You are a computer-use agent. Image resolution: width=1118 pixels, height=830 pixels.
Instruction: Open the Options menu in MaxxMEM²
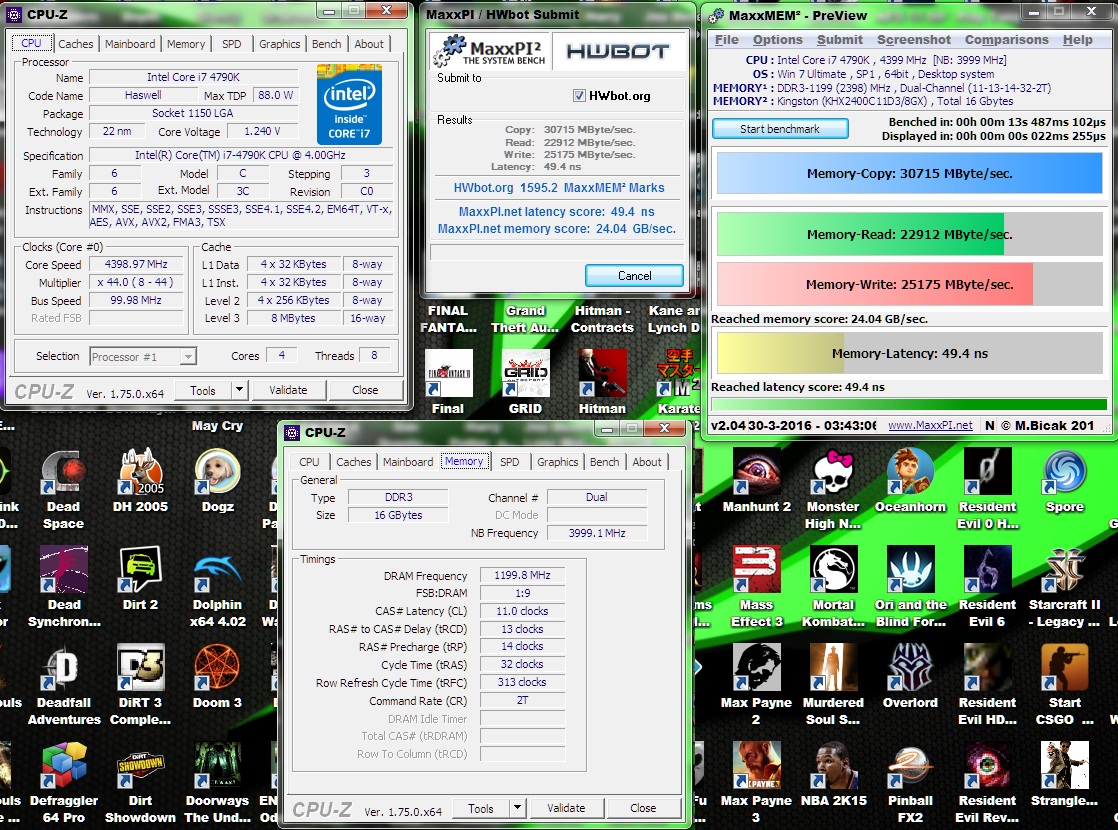point(778,40)
